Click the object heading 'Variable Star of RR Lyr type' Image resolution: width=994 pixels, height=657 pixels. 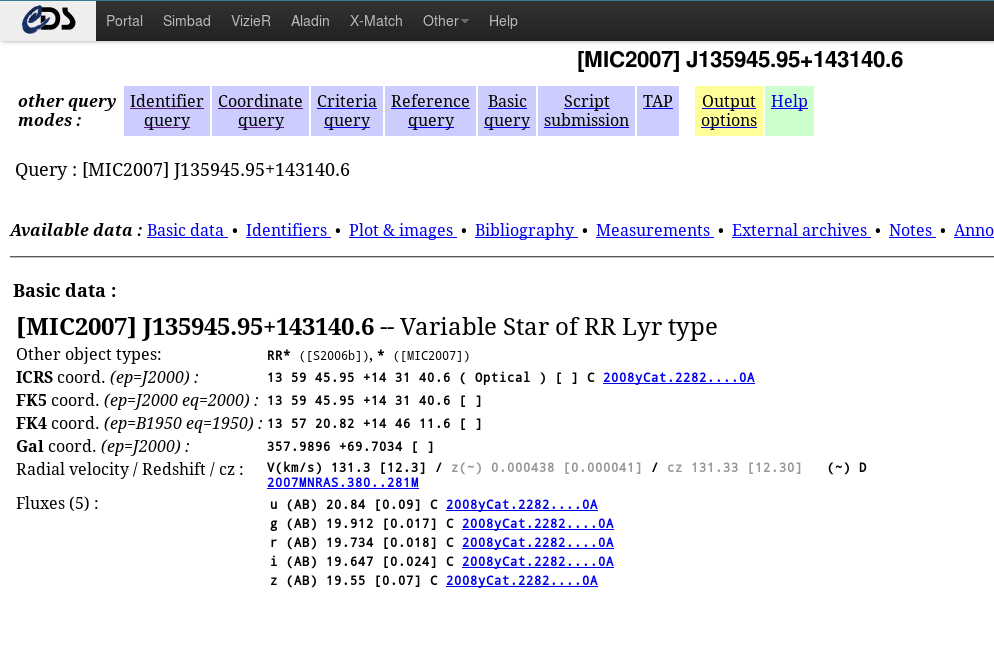coord(558,327)
